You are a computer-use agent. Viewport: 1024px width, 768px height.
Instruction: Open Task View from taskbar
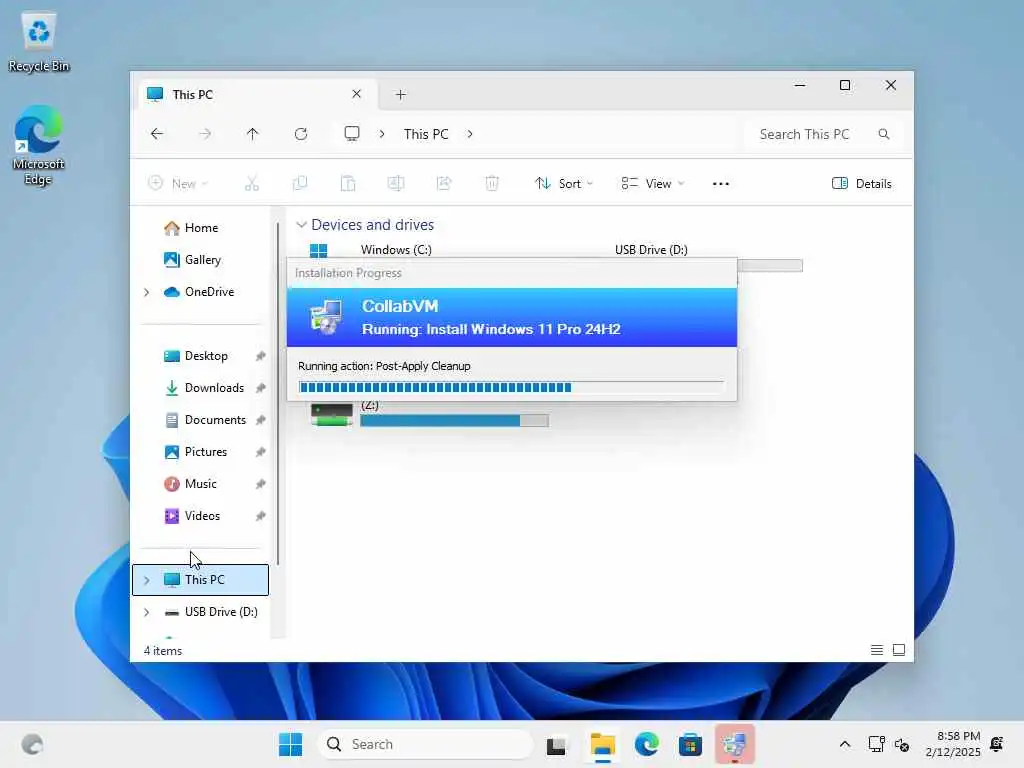[x=556, y=744]
